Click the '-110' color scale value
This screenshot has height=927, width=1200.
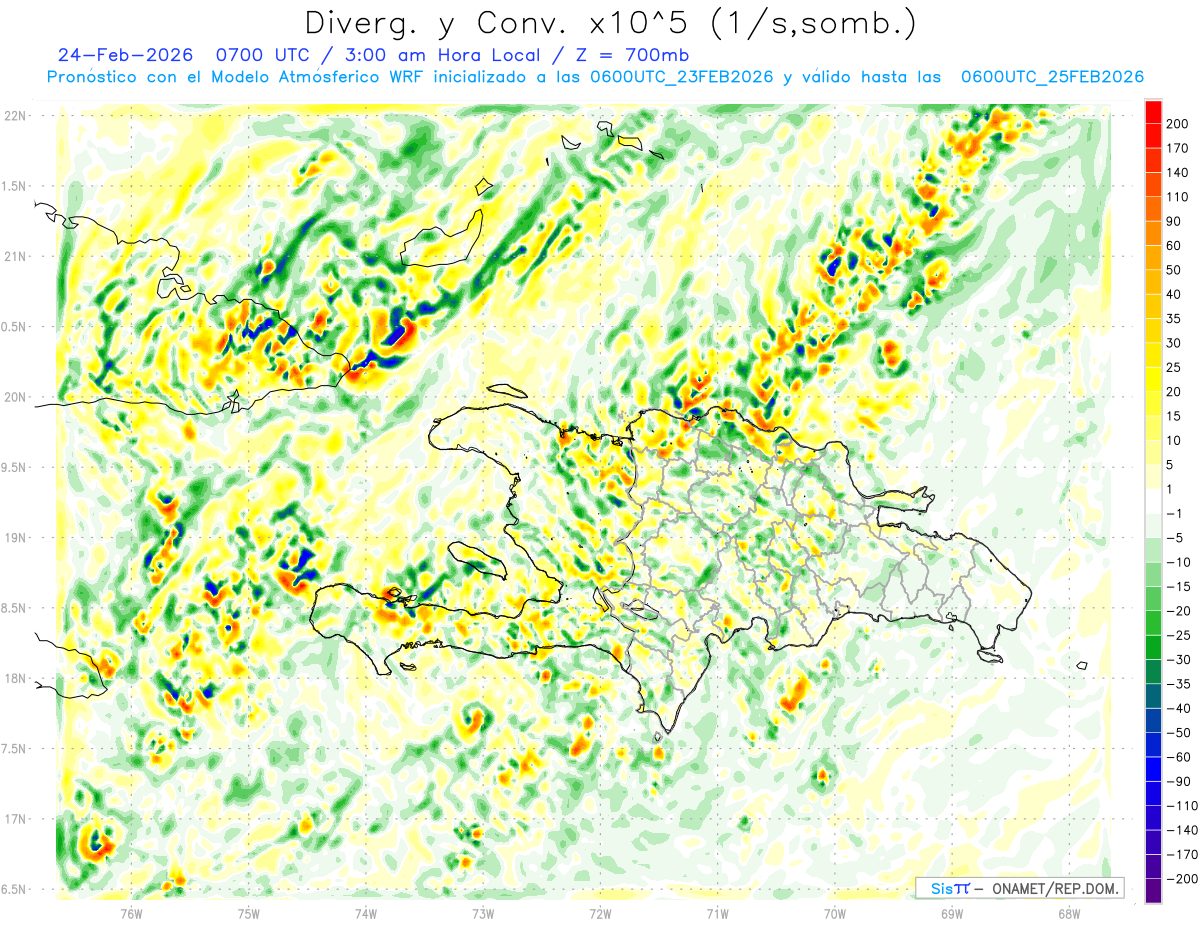[x=1182, y=806]
